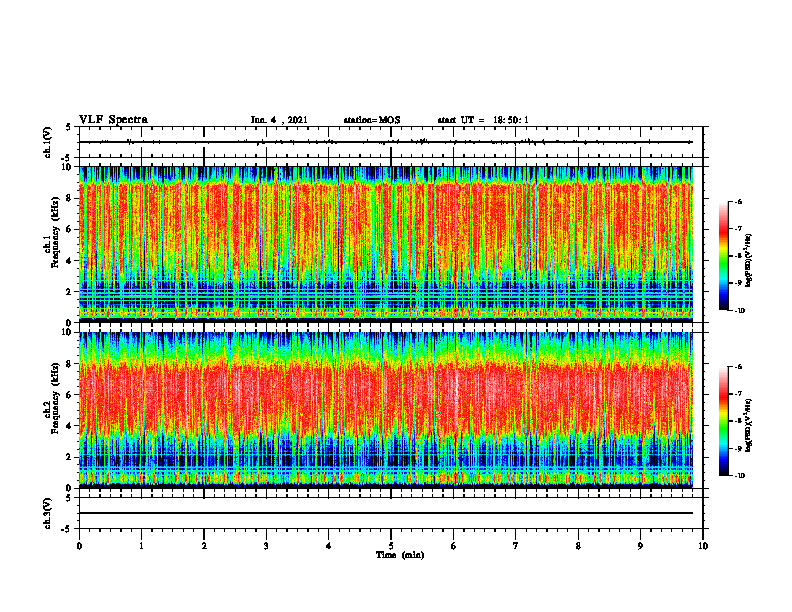The image size is (792, 612).
Task: Click the ch.2 spectrogram color scale bar
Action: point(723,421)
